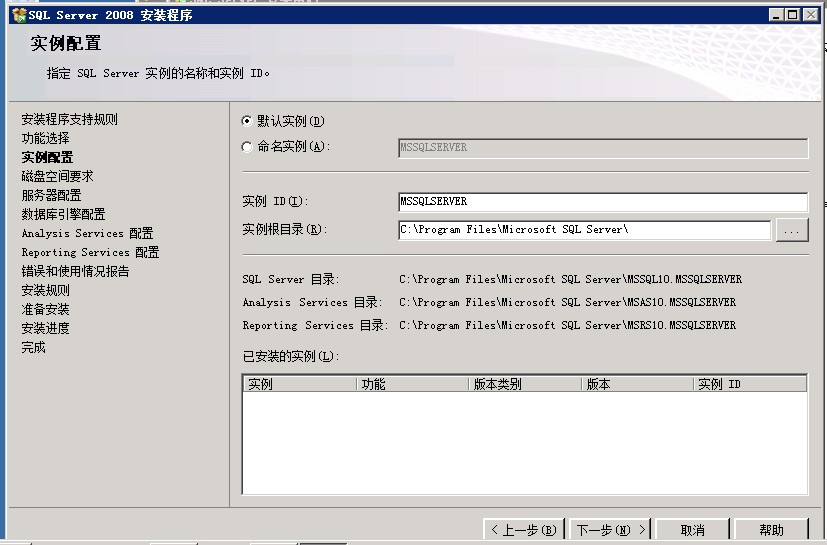Image resolution: width=827 pixels, height=545 pixels.
Task: Sort by the 实例 column header
Action: 299,384
